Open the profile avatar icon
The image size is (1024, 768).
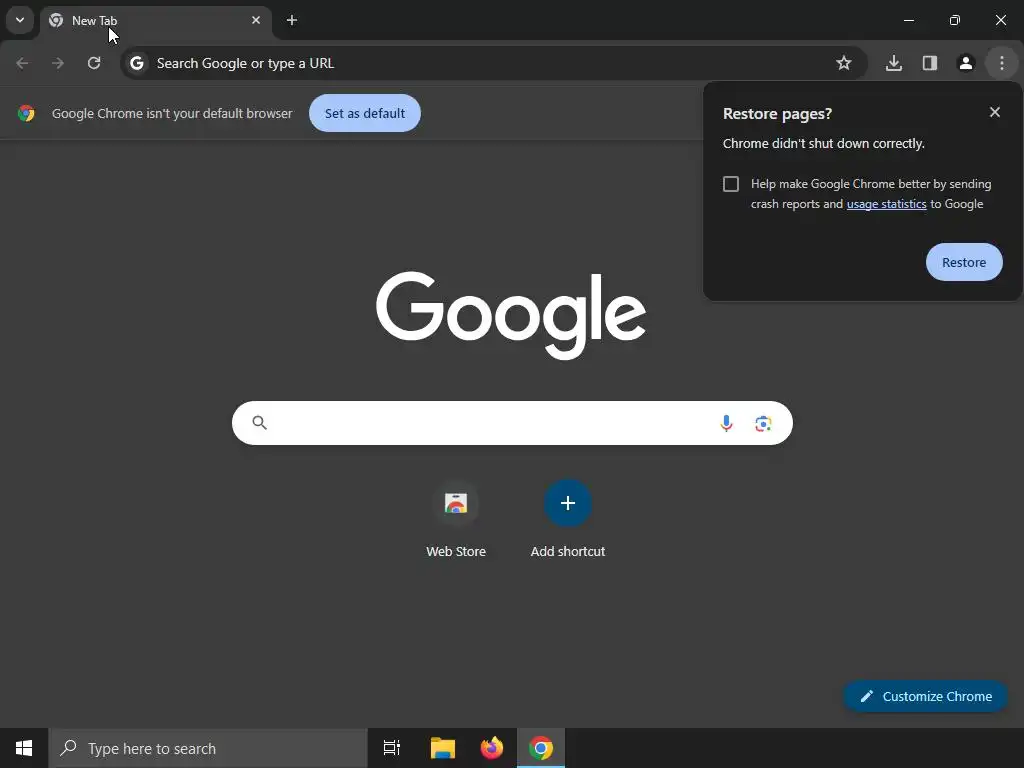(x=966, y=63)
